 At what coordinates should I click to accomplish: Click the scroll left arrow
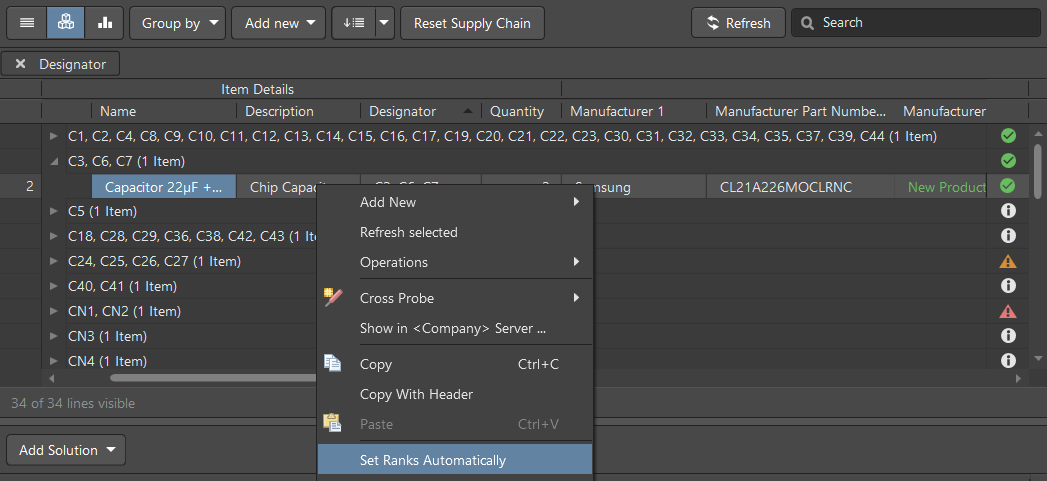(52, 378)
